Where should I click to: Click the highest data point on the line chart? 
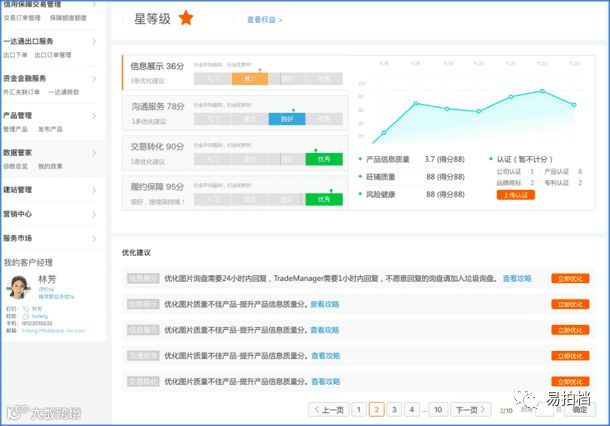[x=542, y=91]
